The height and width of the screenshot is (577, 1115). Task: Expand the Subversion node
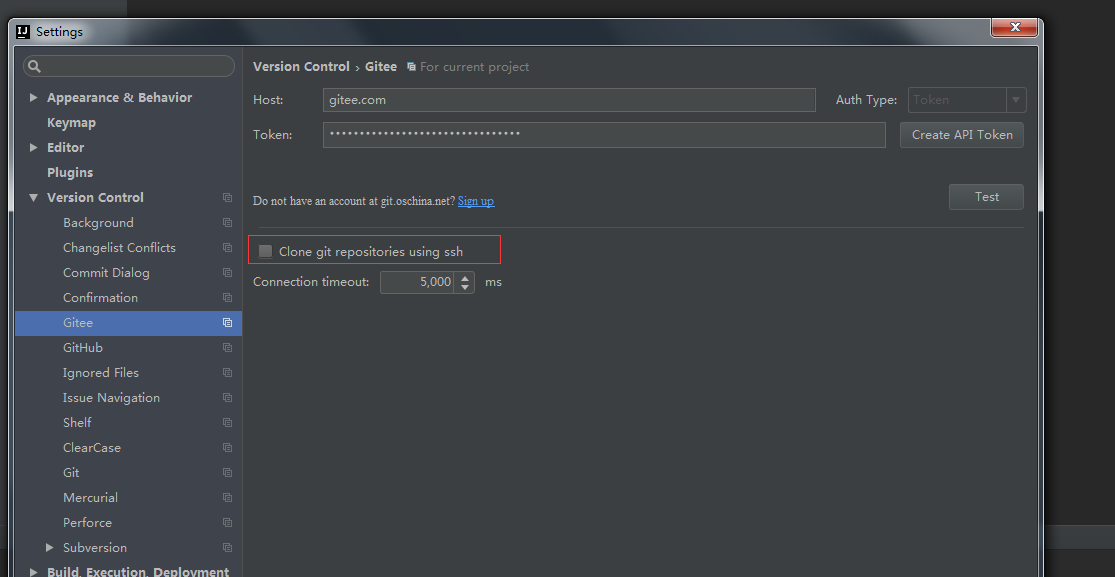49,548
